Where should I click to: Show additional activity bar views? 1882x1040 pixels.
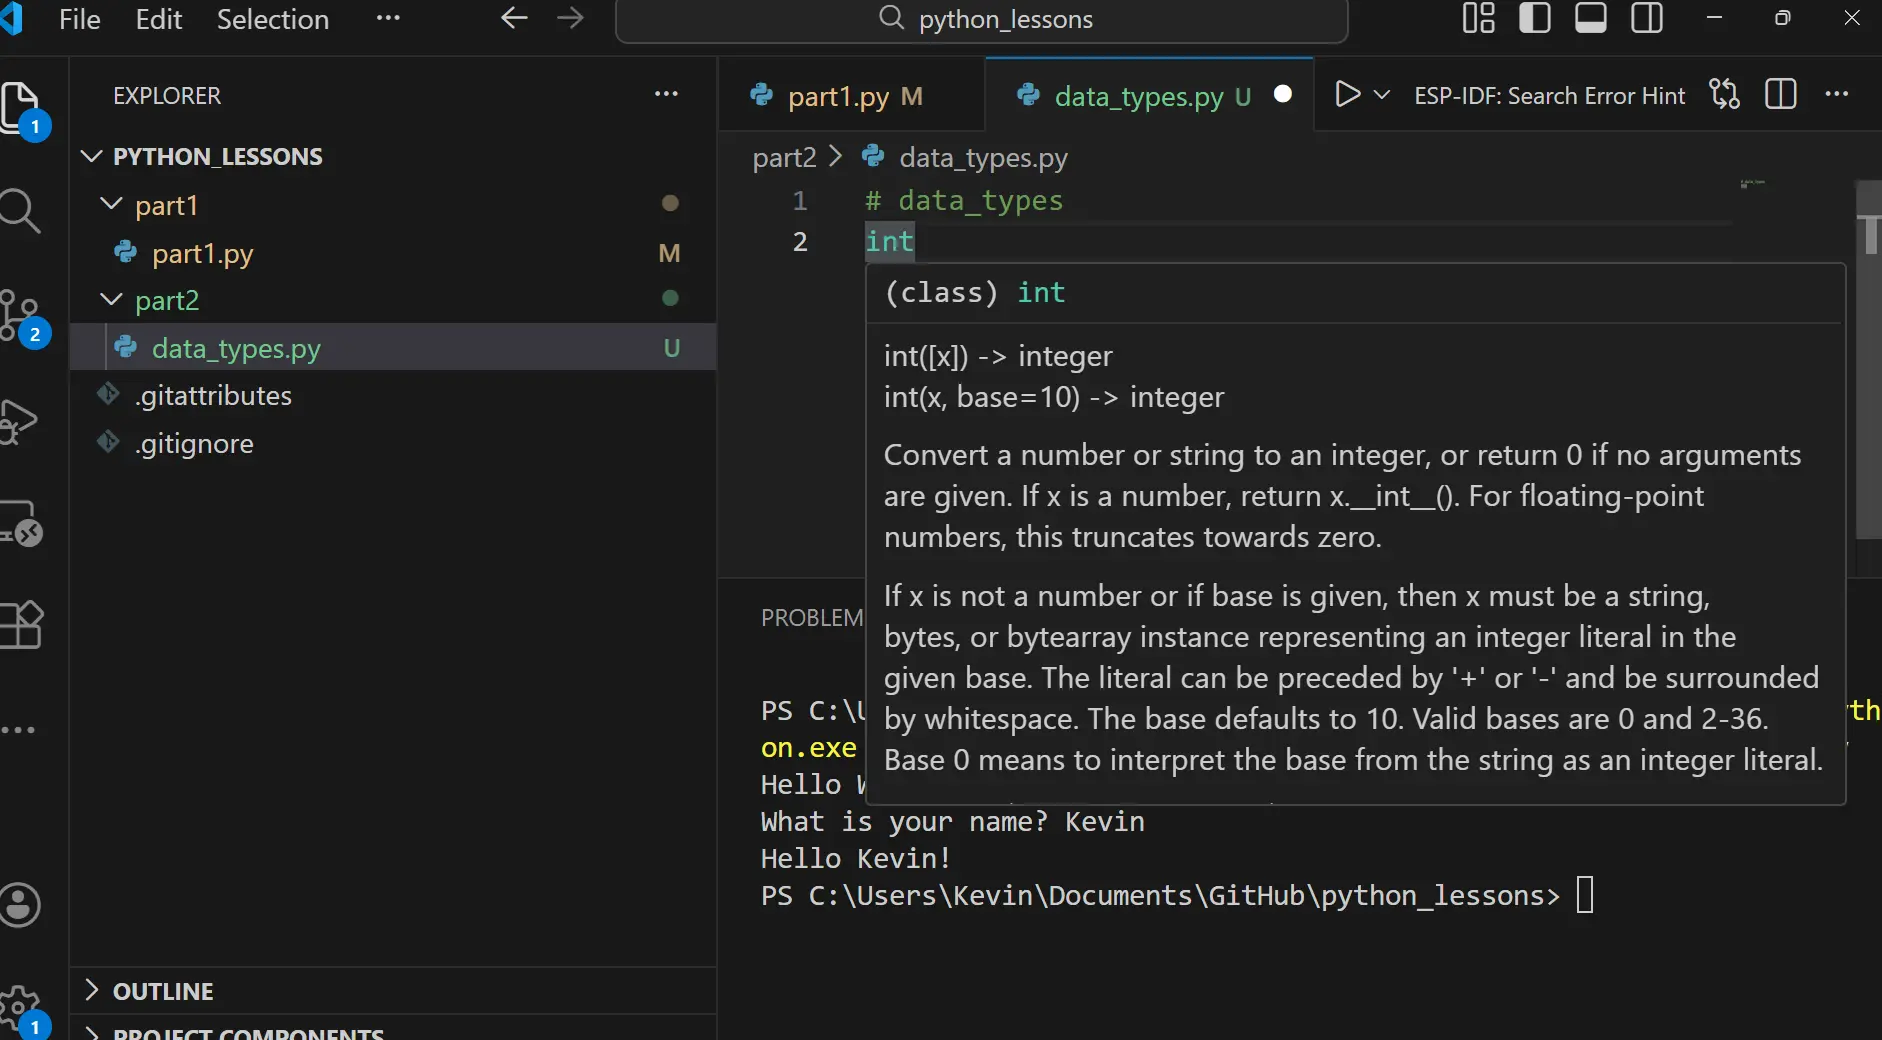18,730
